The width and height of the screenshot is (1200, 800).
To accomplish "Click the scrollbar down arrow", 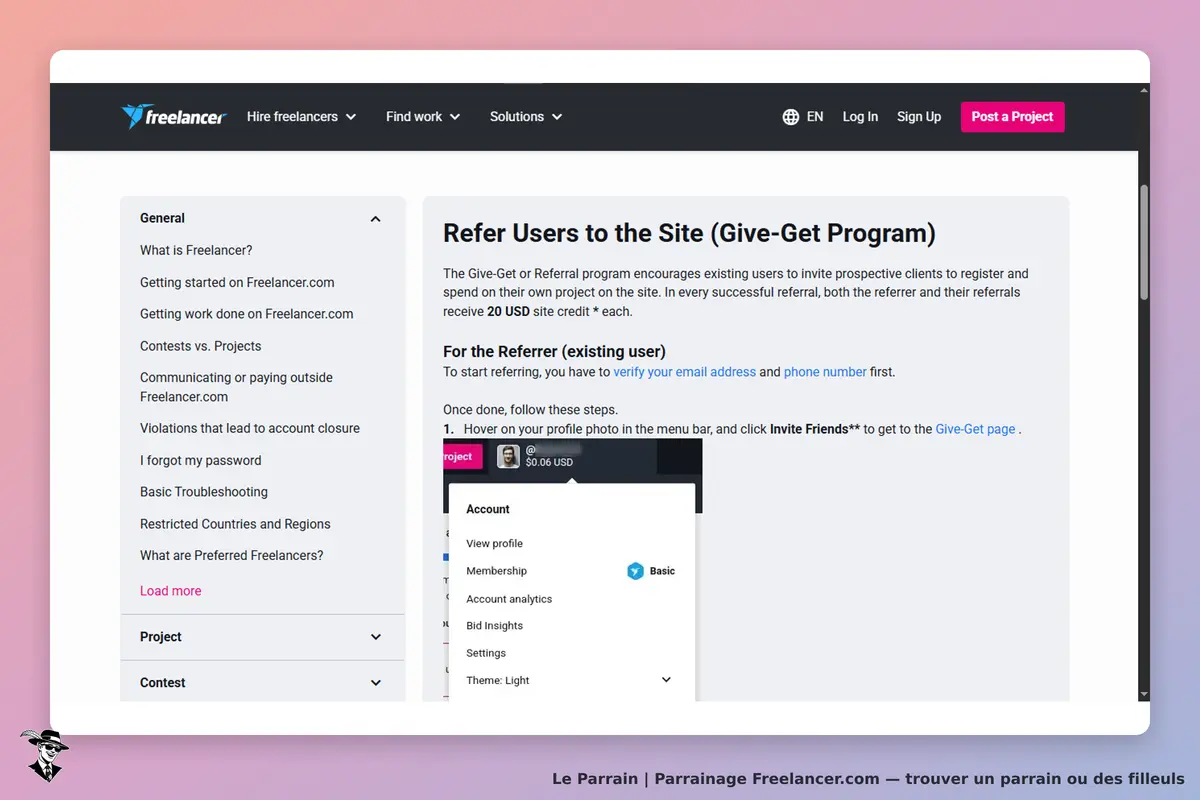I will (x=1144, y=694).
